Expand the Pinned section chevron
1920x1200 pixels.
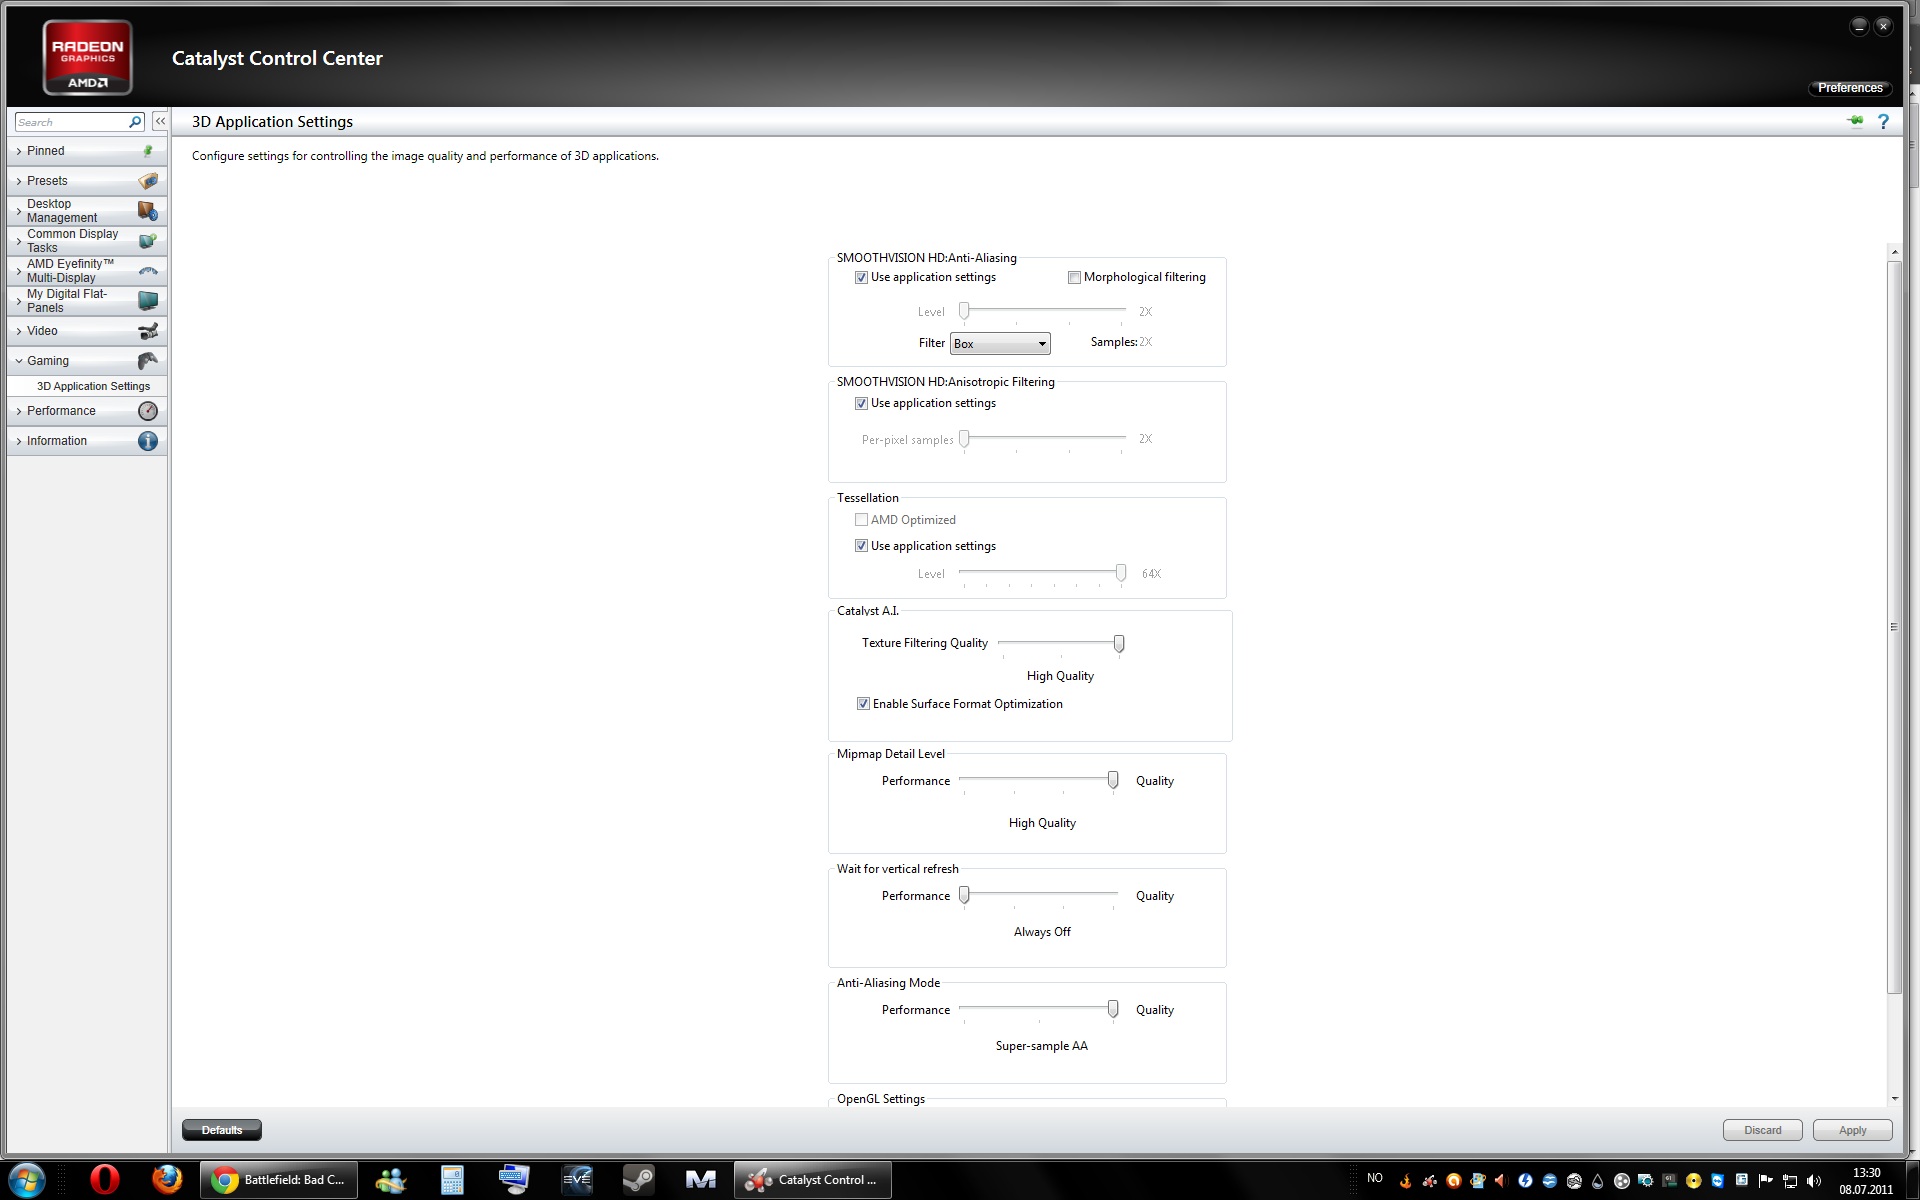click(x=19, y=151)
